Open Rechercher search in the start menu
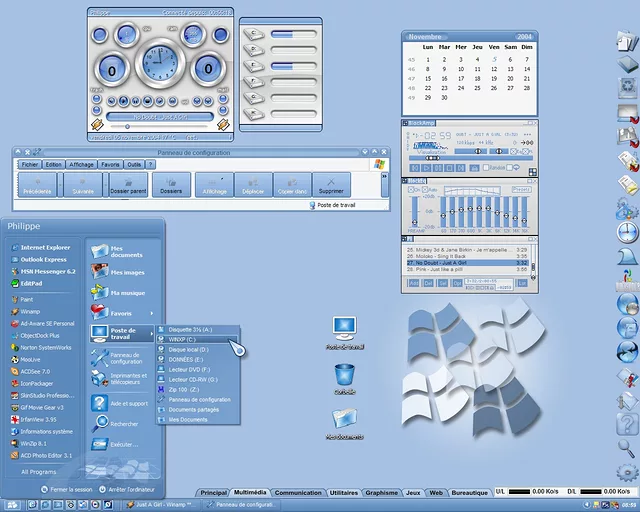Viewport: 640px width, 512px height. click(x=125, y=423)
